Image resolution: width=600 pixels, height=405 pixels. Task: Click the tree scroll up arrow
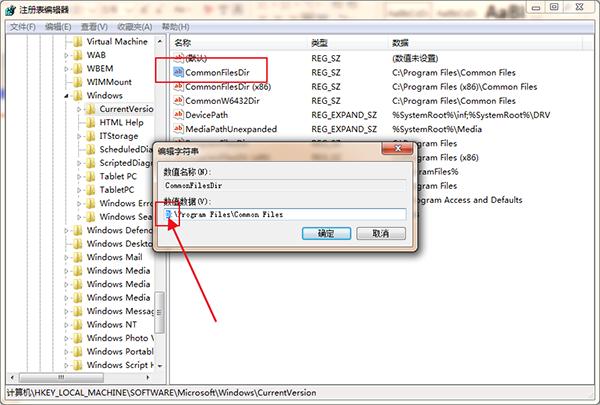click(x=160, y=41)
